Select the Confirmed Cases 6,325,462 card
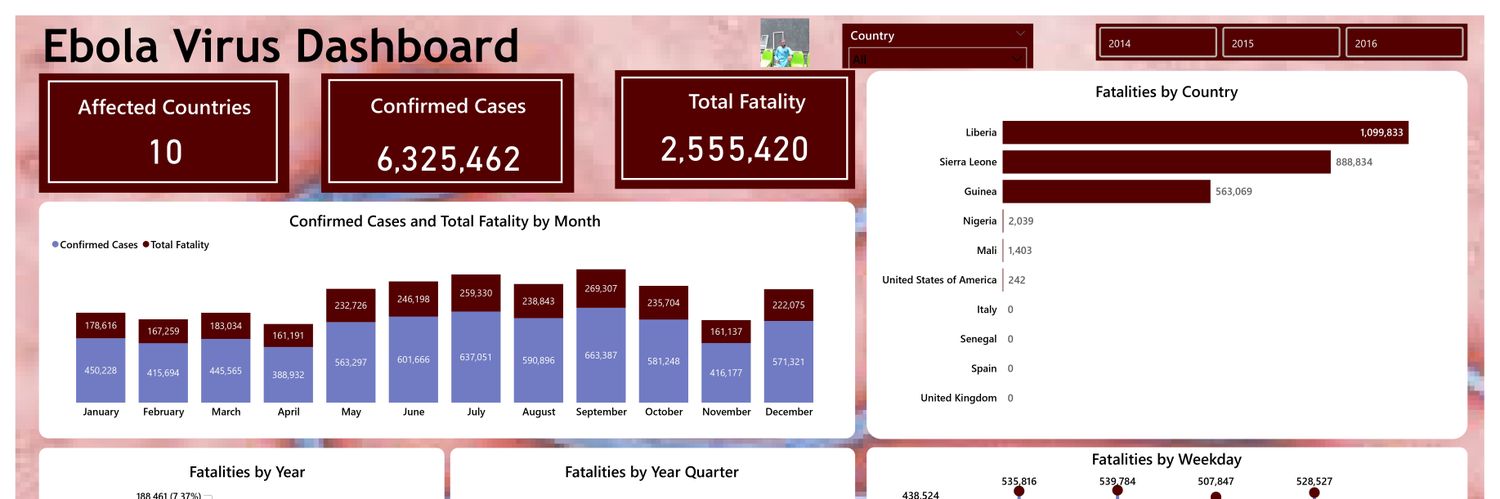 click(x=448, y=131)
